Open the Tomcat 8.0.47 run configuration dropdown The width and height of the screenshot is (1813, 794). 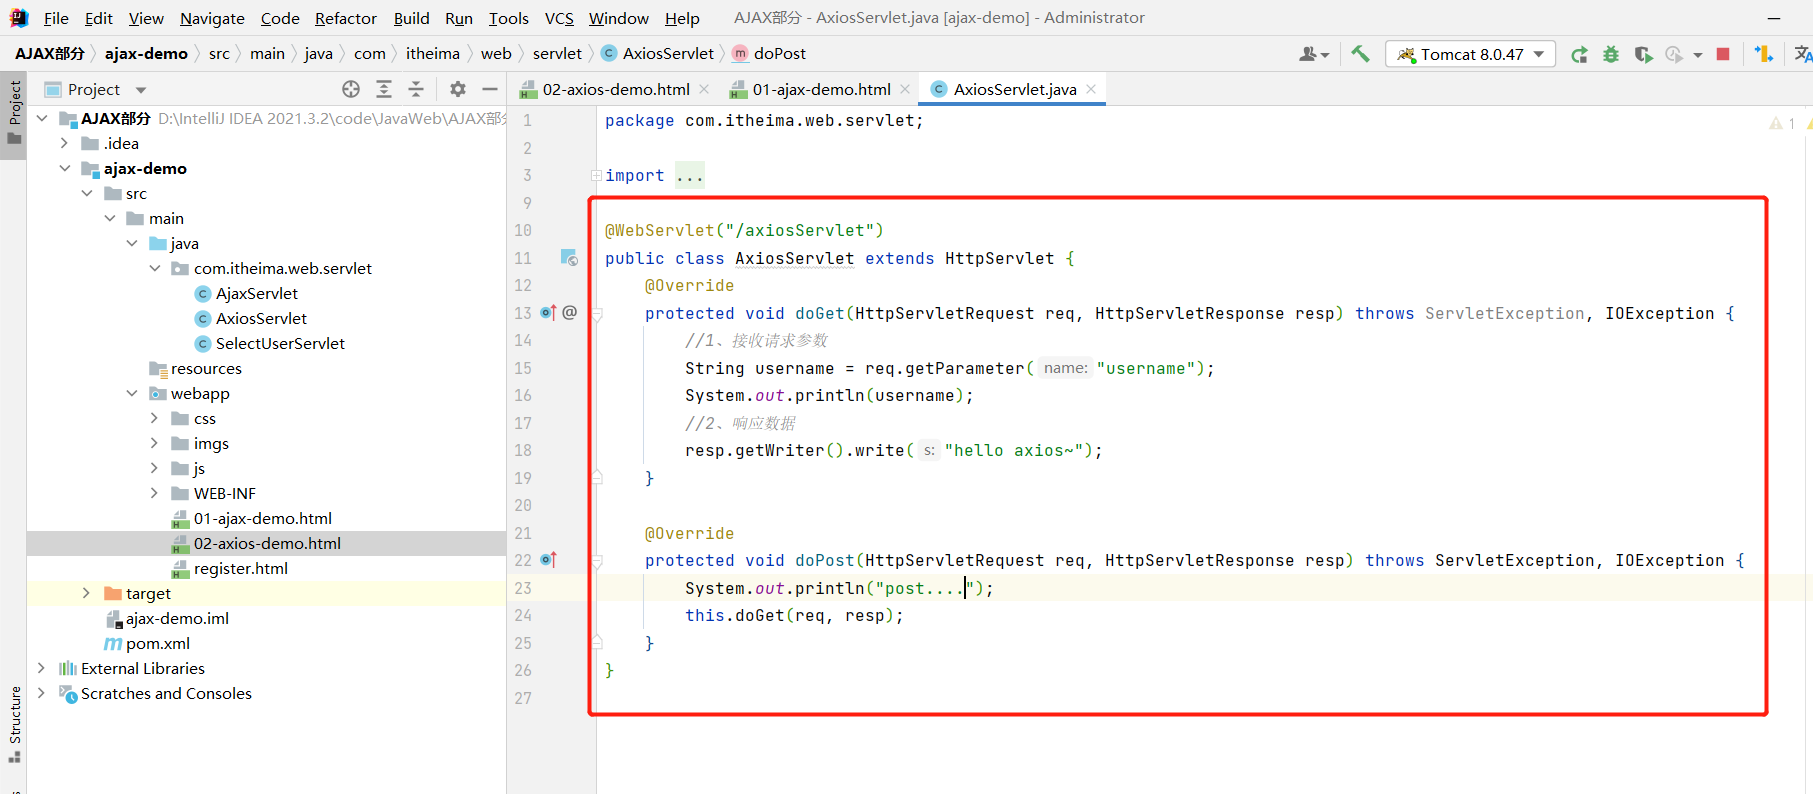point(1470,54)
